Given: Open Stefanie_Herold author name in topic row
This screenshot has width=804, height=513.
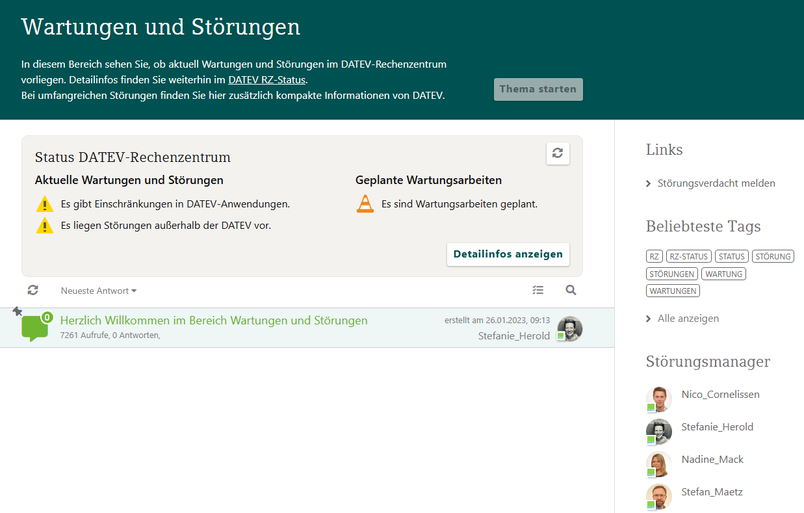Looking at the screenshot, I should point(514,336).
